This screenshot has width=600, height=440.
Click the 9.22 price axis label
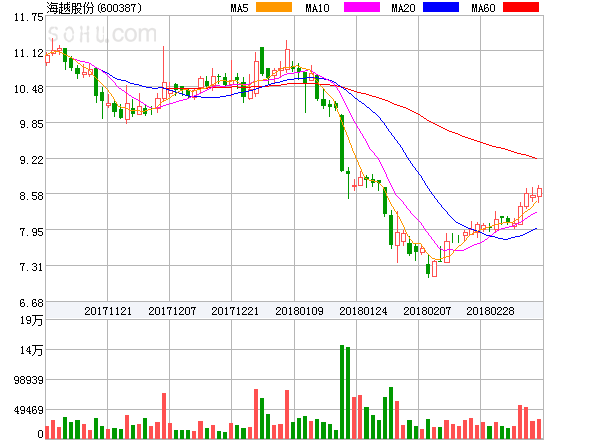click(31, 160)
